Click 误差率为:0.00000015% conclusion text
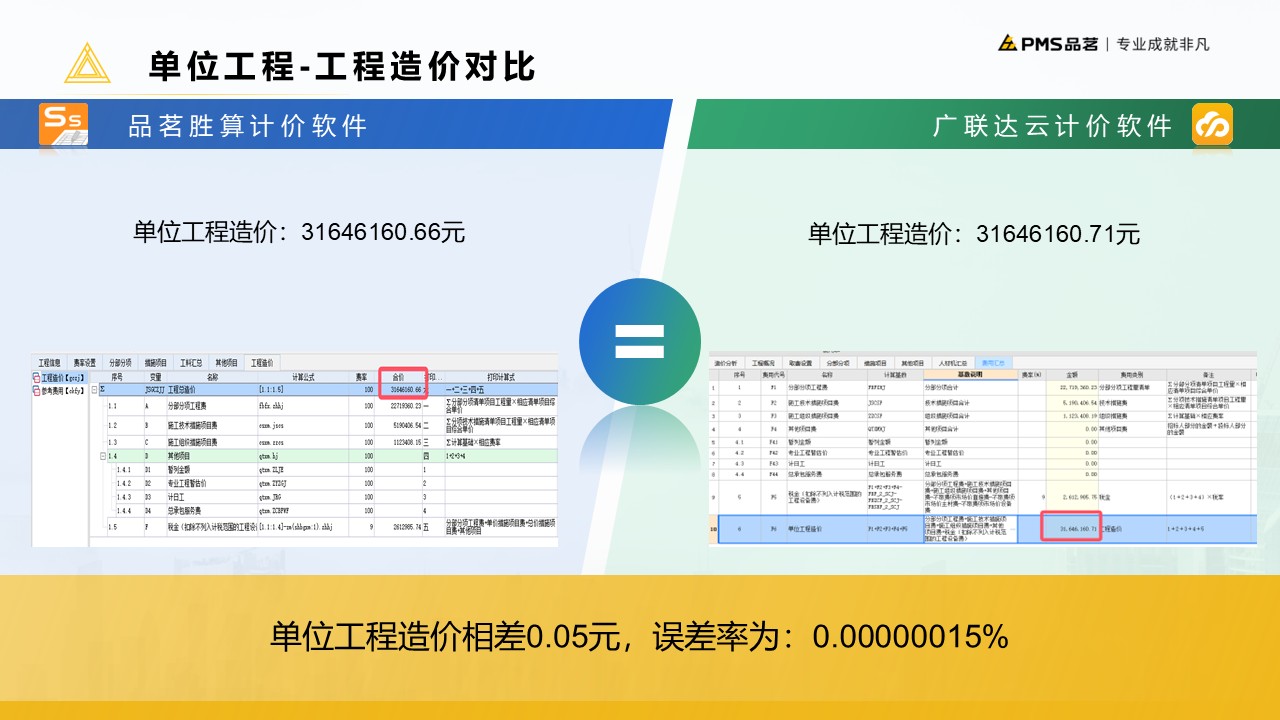This screenshot has height=720, width=1280. (830, 636)
